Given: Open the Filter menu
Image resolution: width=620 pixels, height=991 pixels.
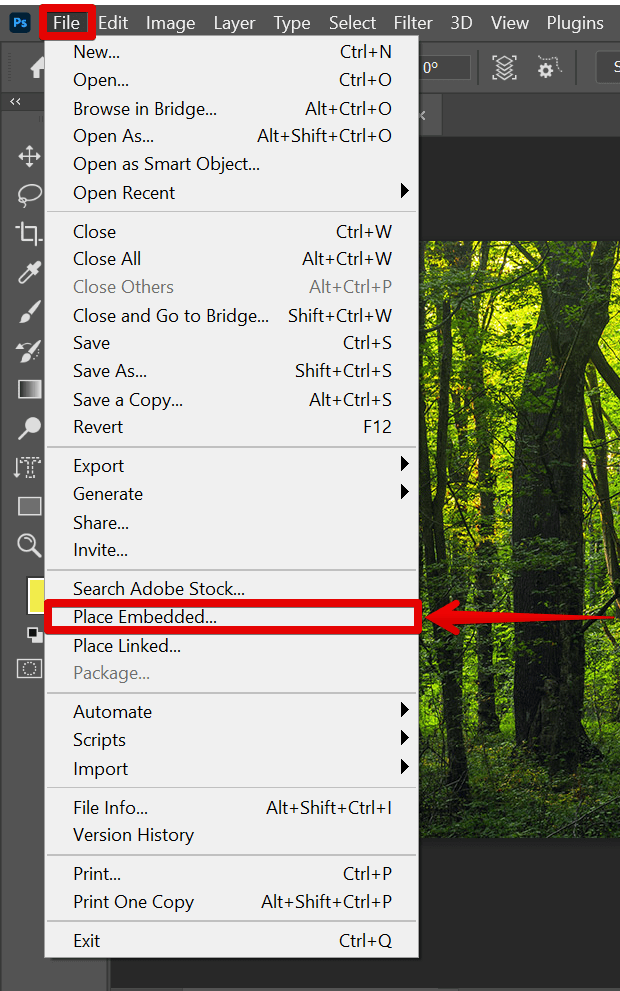Looking at the screenshot, I should click(412, 21).
